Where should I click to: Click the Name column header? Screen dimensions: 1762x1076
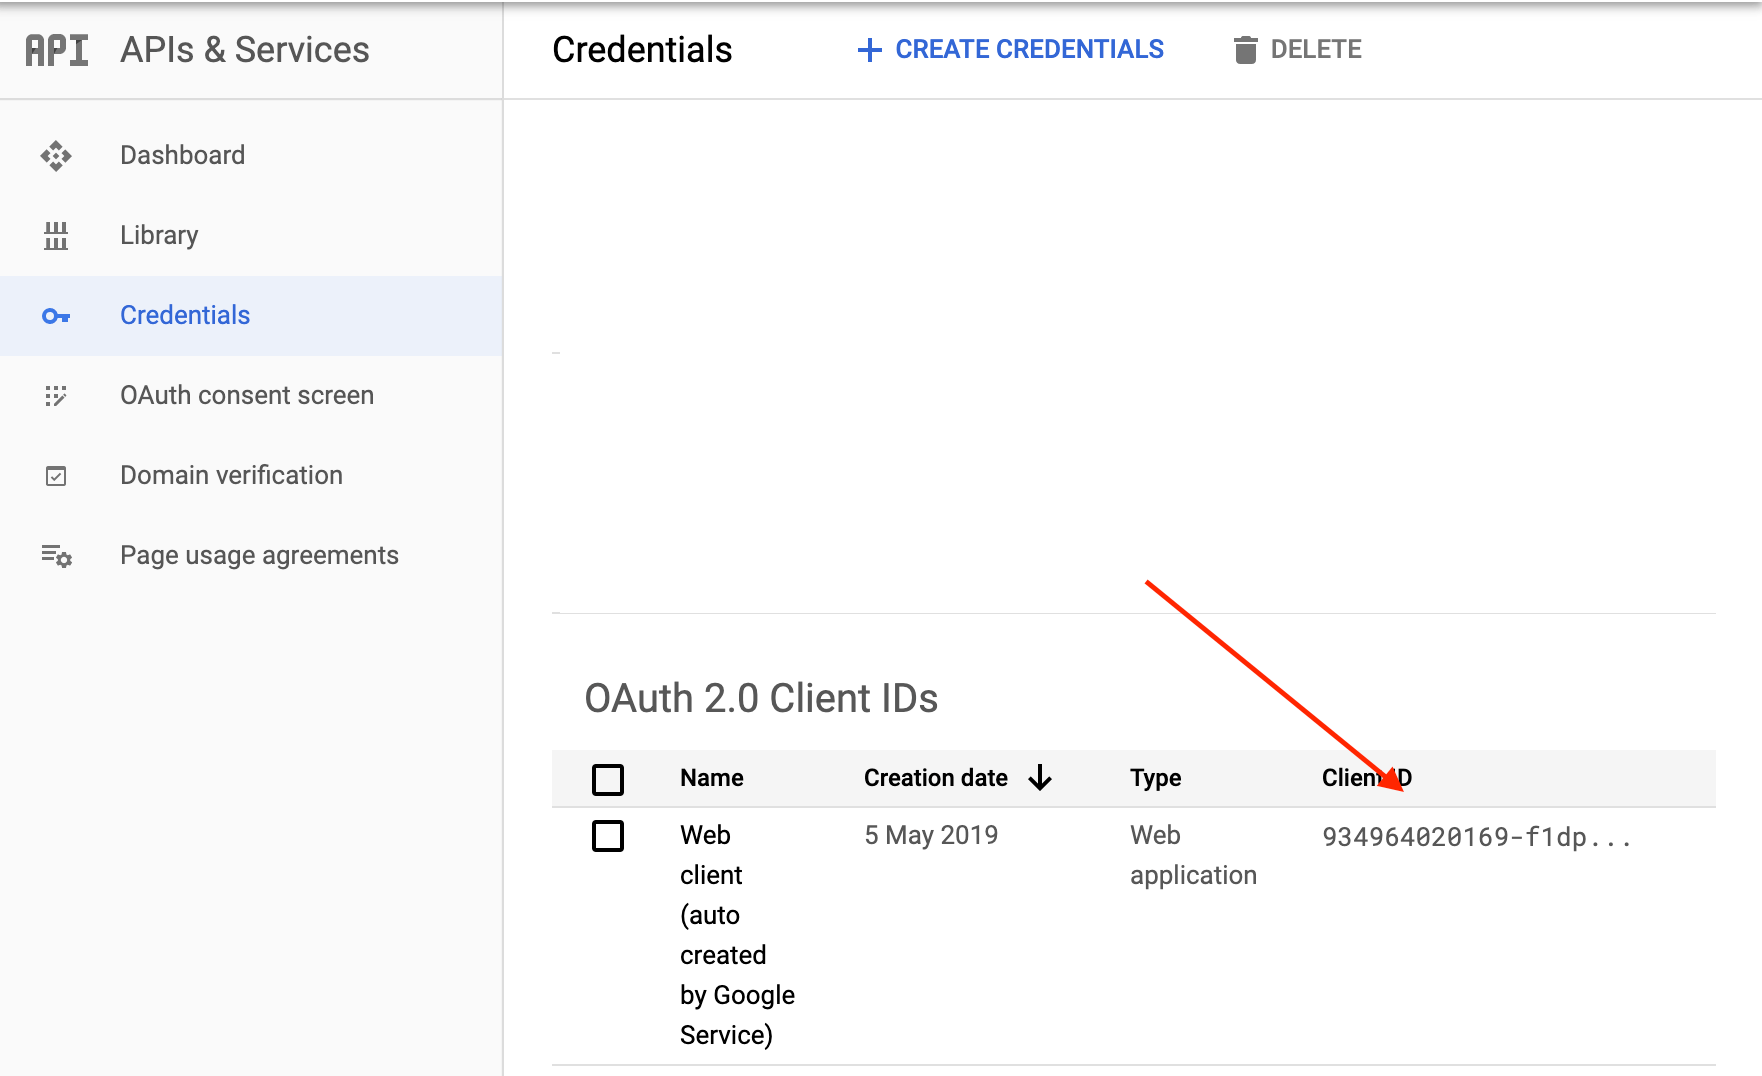711,778
